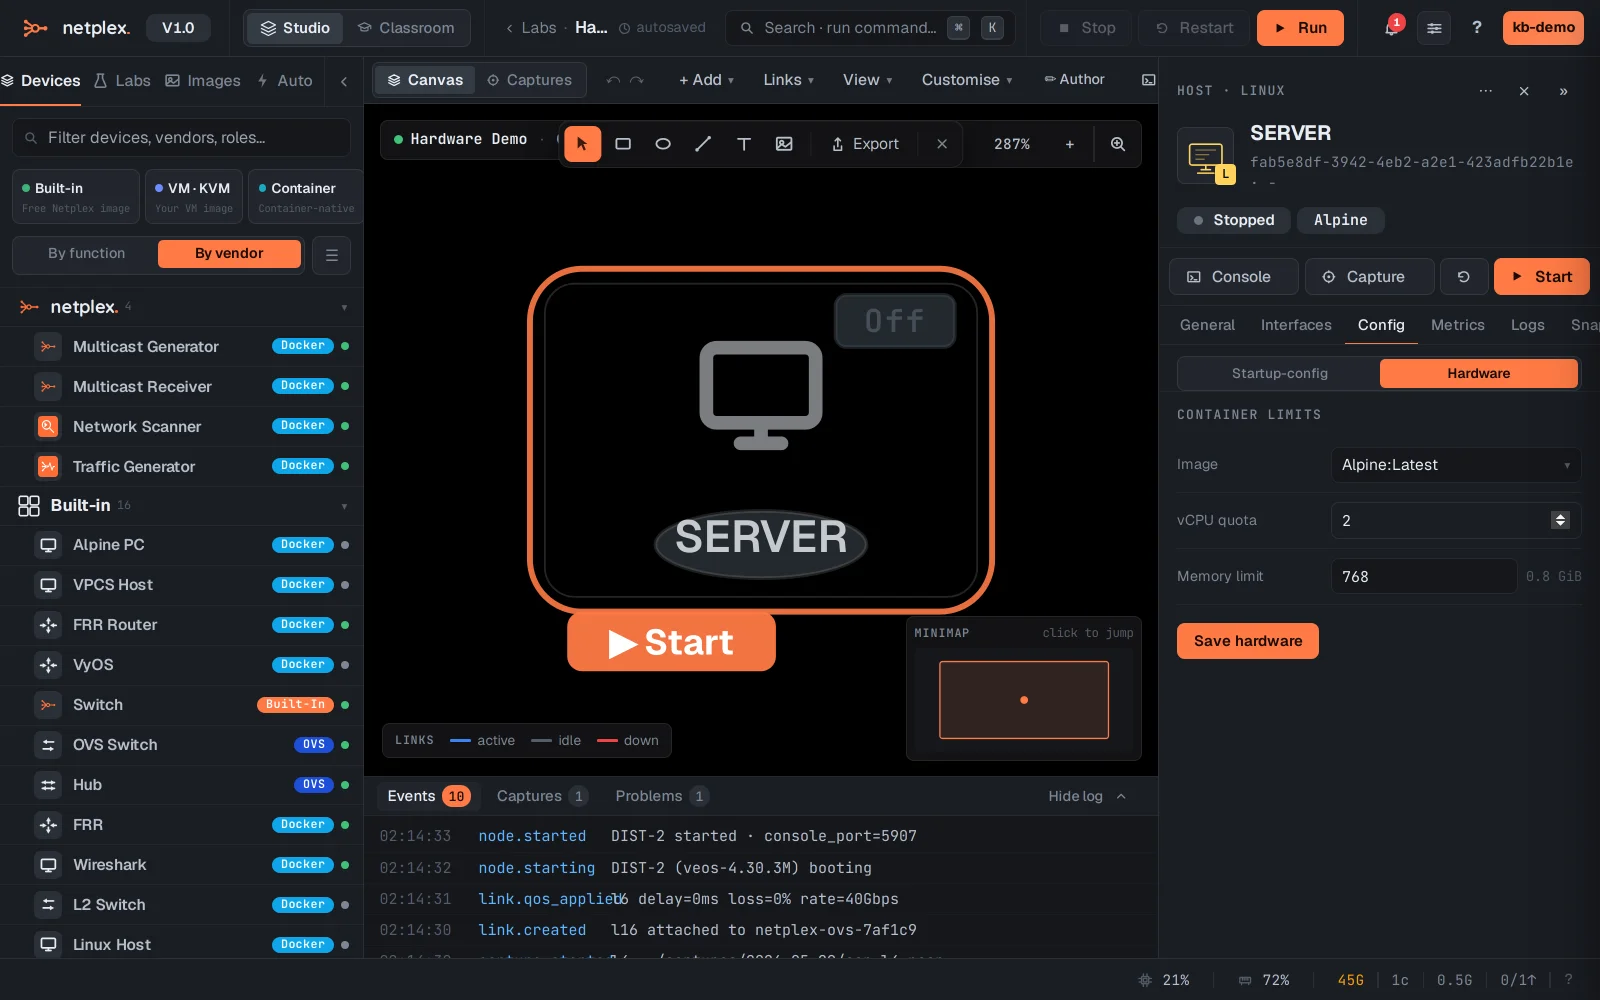Click the Export button
This screenshot has width=1600, height=1000.
coord(865,144)
